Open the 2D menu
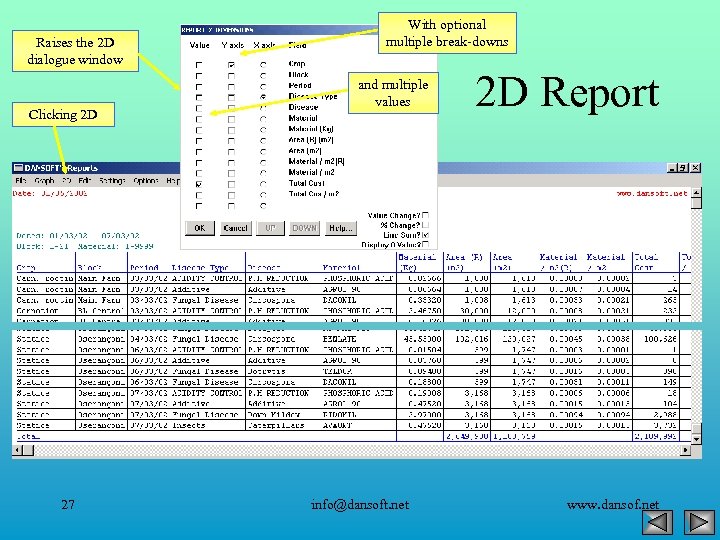Viewport: 720px width, 540px height. [x=67, y=181]
